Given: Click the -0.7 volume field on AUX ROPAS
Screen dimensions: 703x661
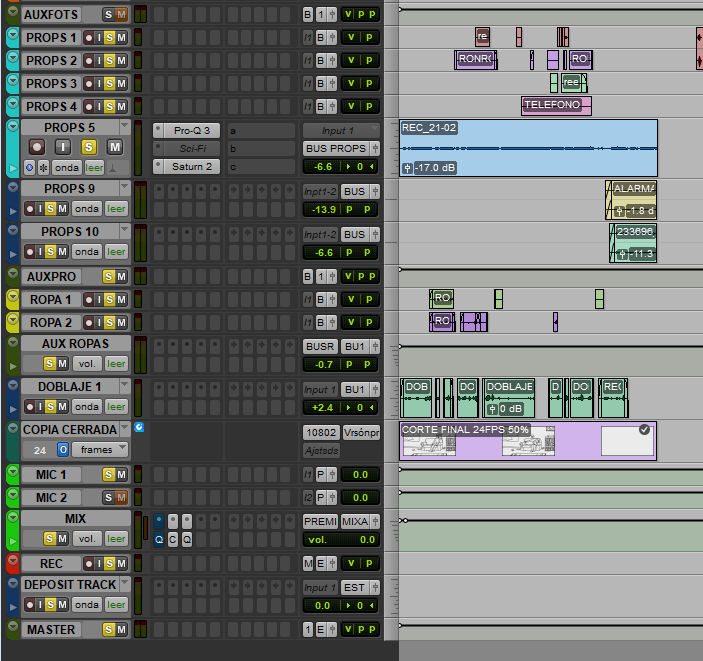Looking at the screenshot, I should coord(324,365).
